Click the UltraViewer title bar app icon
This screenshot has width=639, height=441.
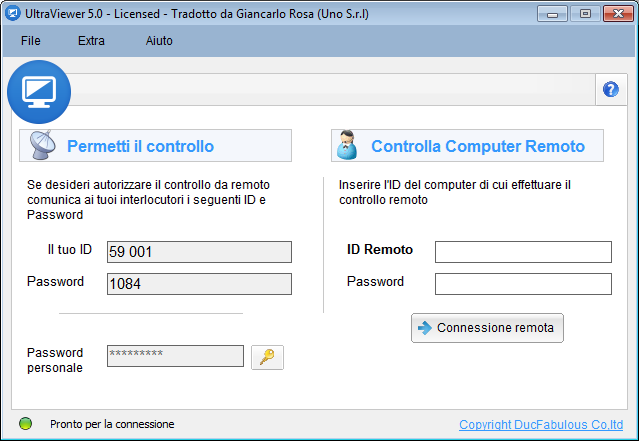(x=12, y=13)
